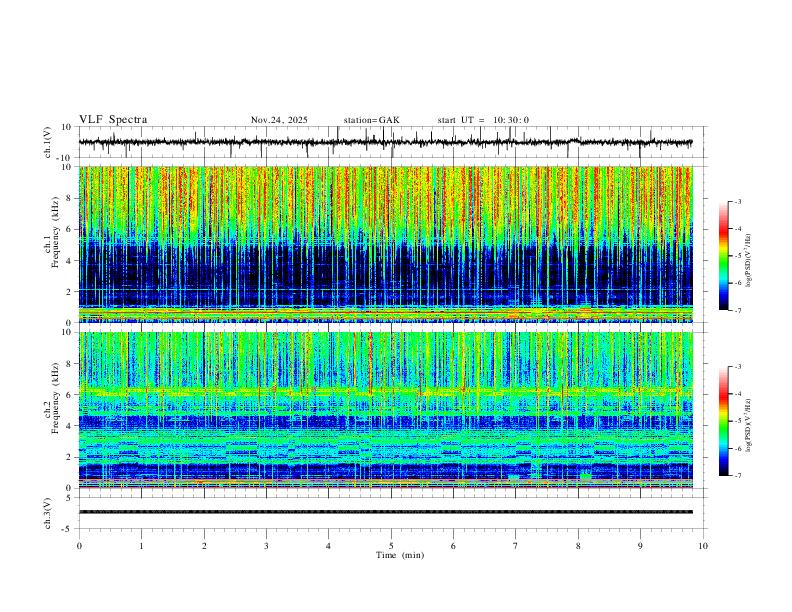The image size is (792, 612).
Task: Click the lower color bar's log(PSD) label
Action: [748, 425]
